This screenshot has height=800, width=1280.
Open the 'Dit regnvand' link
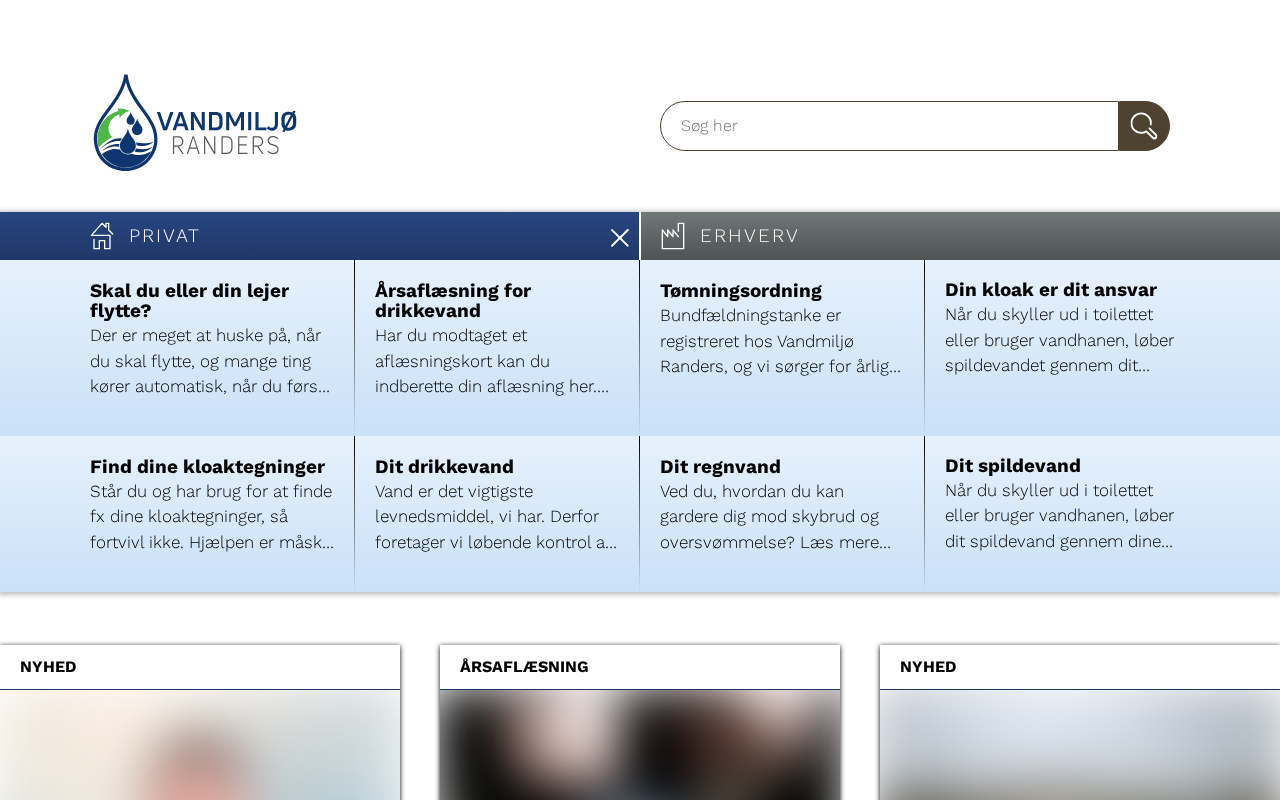click(x=720, y=467)
